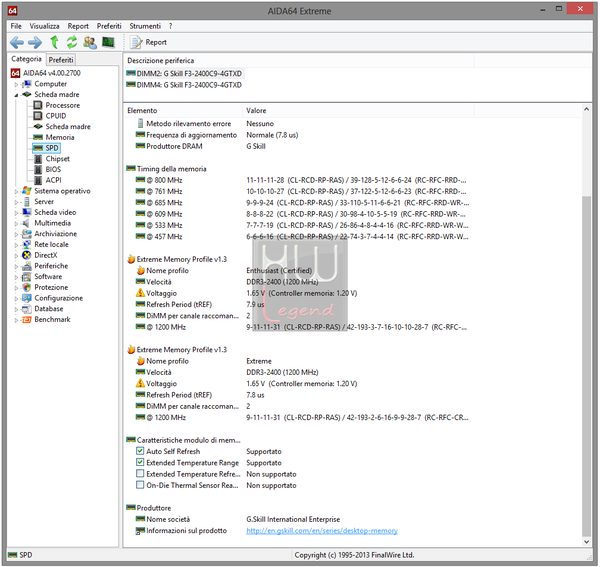The width and height of the screenshot is (600, 567).
Task: Open the File menu
Action: pyautogui.click(x=16, y=26)
